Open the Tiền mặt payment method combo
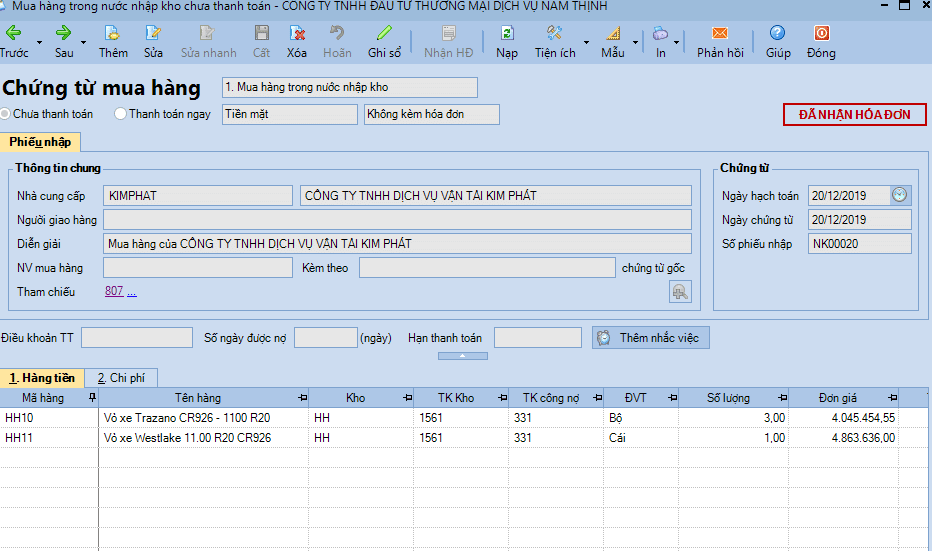The height and width of the screenshot is (551, 932). coord(290,114)
